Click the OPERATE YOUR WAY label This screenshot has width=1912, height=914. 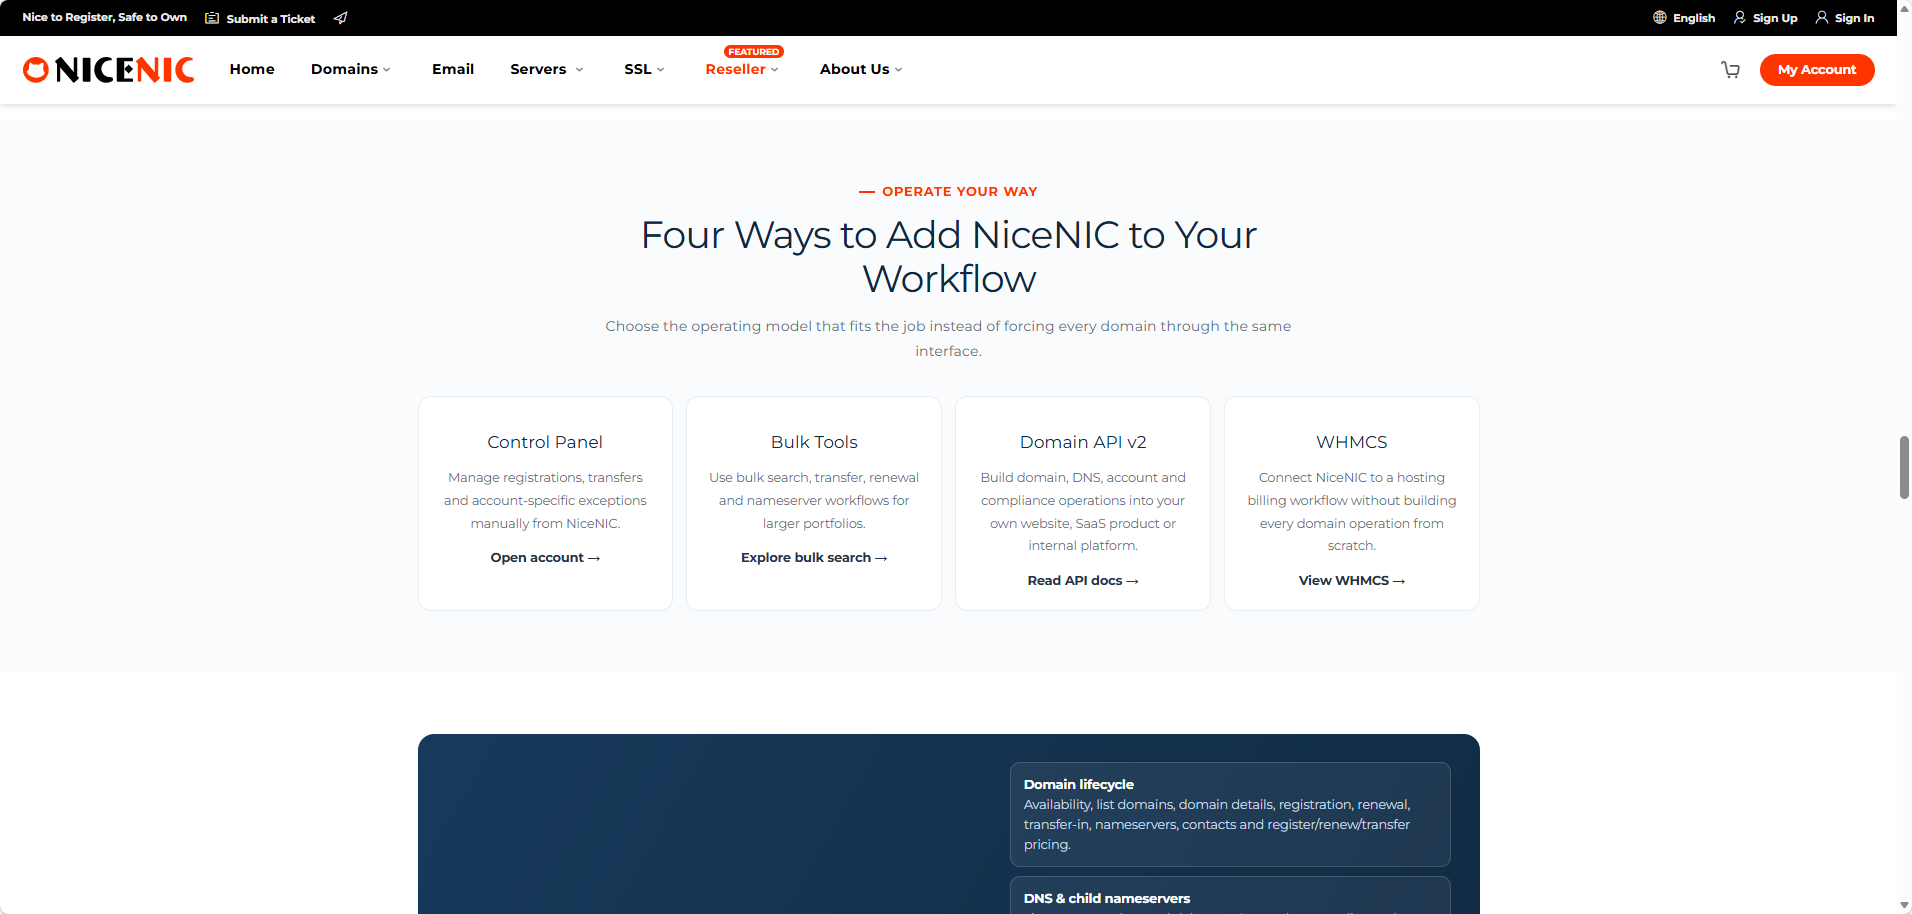(x=959, y=191)
